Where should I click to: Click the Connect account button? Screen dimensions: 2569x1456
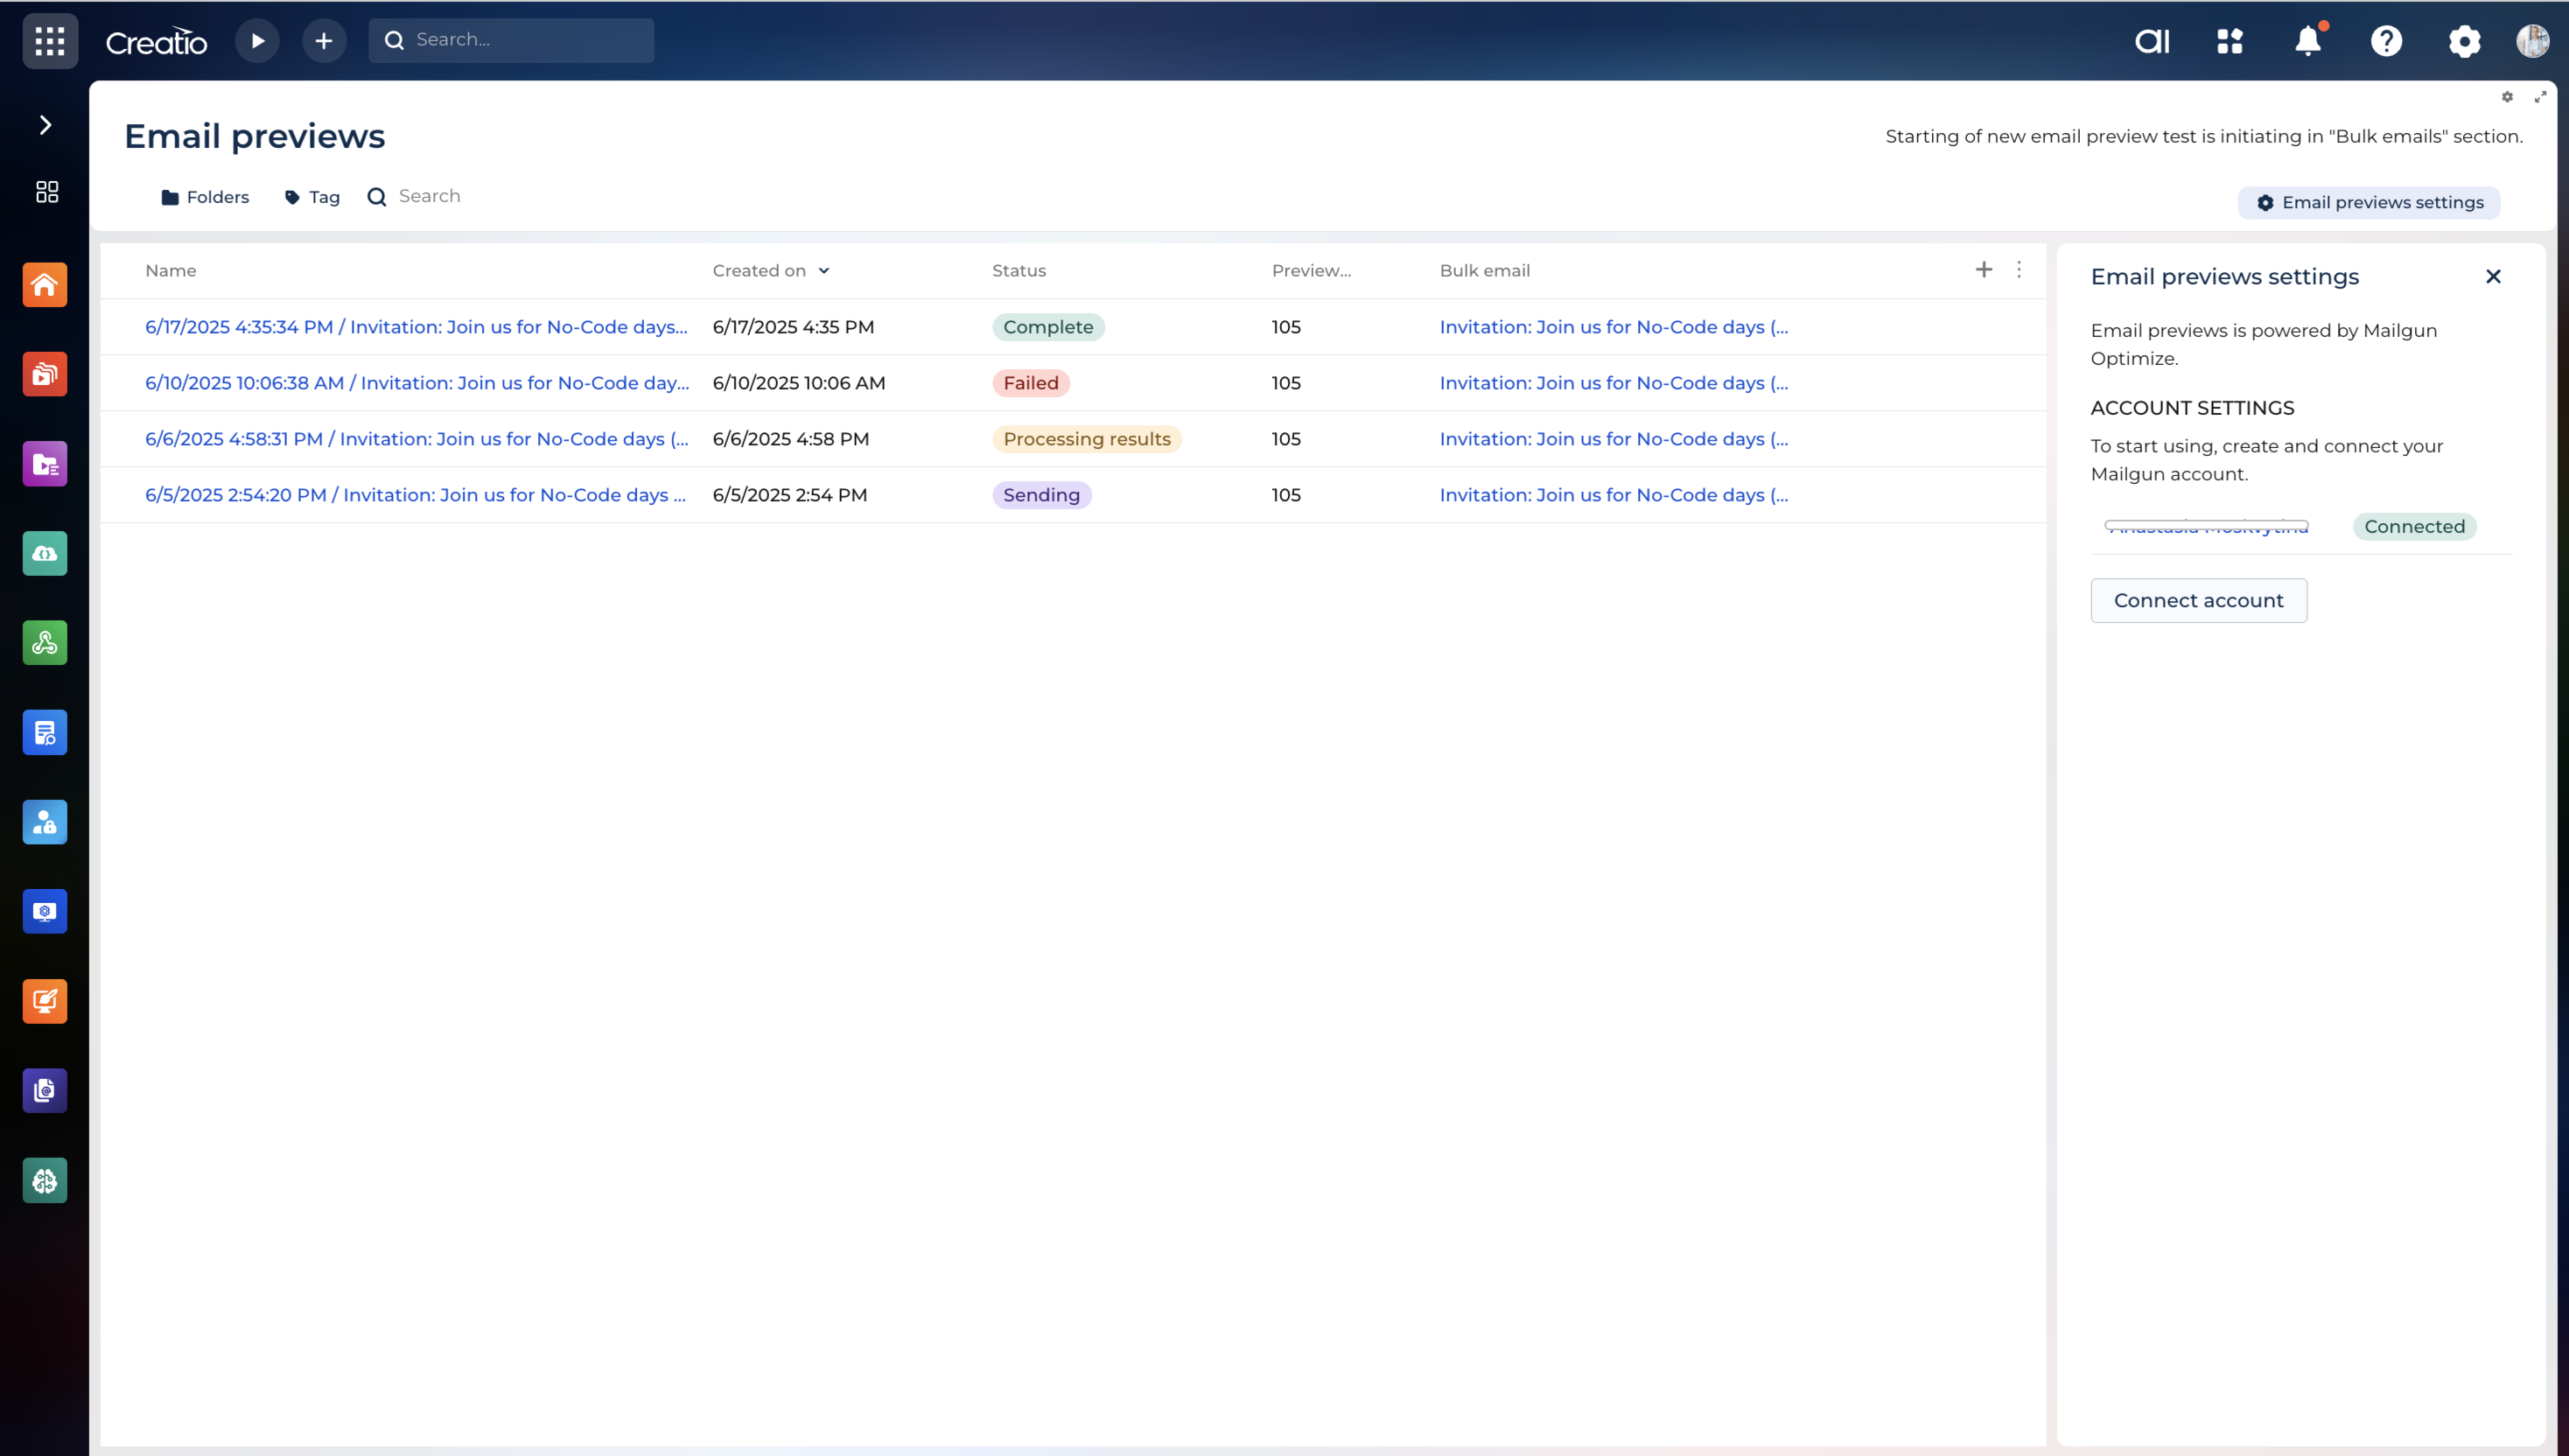[2198, 600]
